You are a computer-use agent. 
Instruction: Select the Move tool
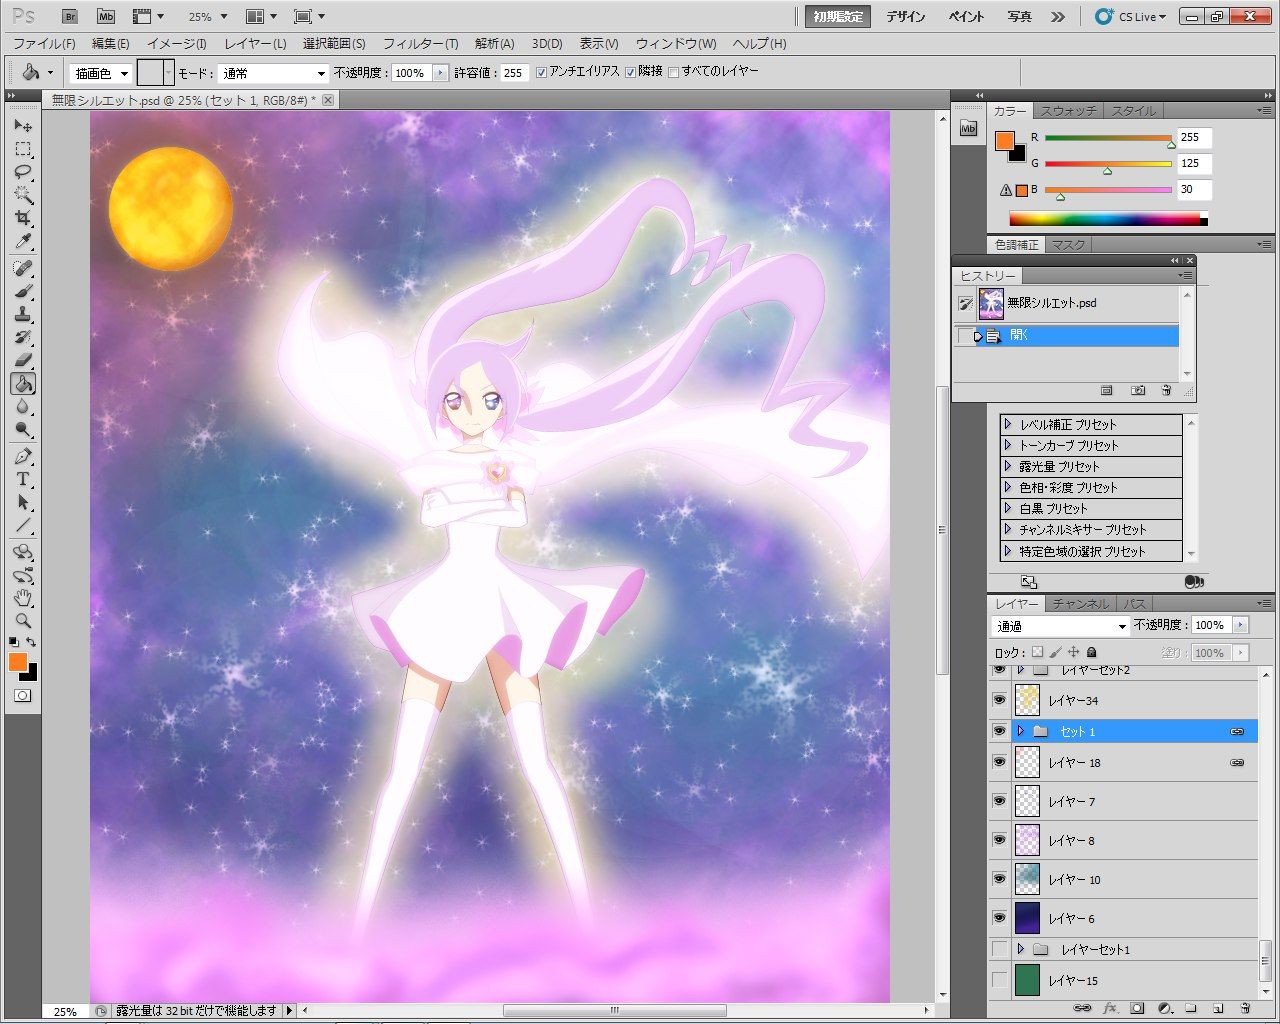[x=23, y=126]
